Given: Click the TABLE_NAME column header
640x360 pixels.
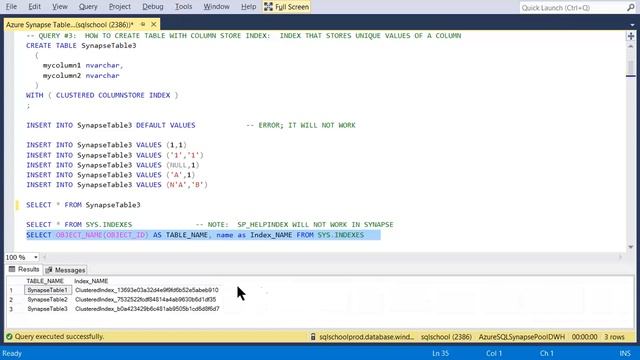Looking at the screenshot, I should 45,281.
